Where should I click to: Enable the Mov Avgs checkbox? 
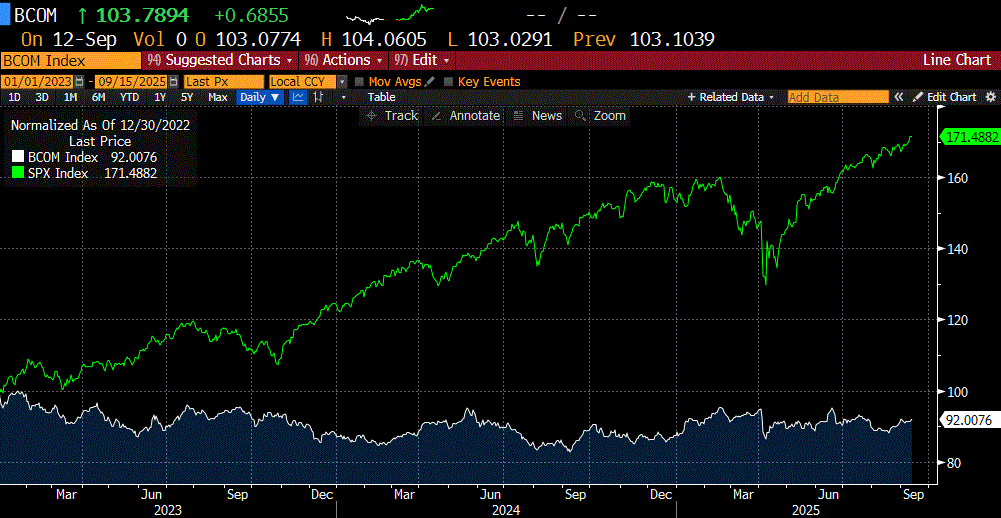pyautogui.click(x=359, y=82)
